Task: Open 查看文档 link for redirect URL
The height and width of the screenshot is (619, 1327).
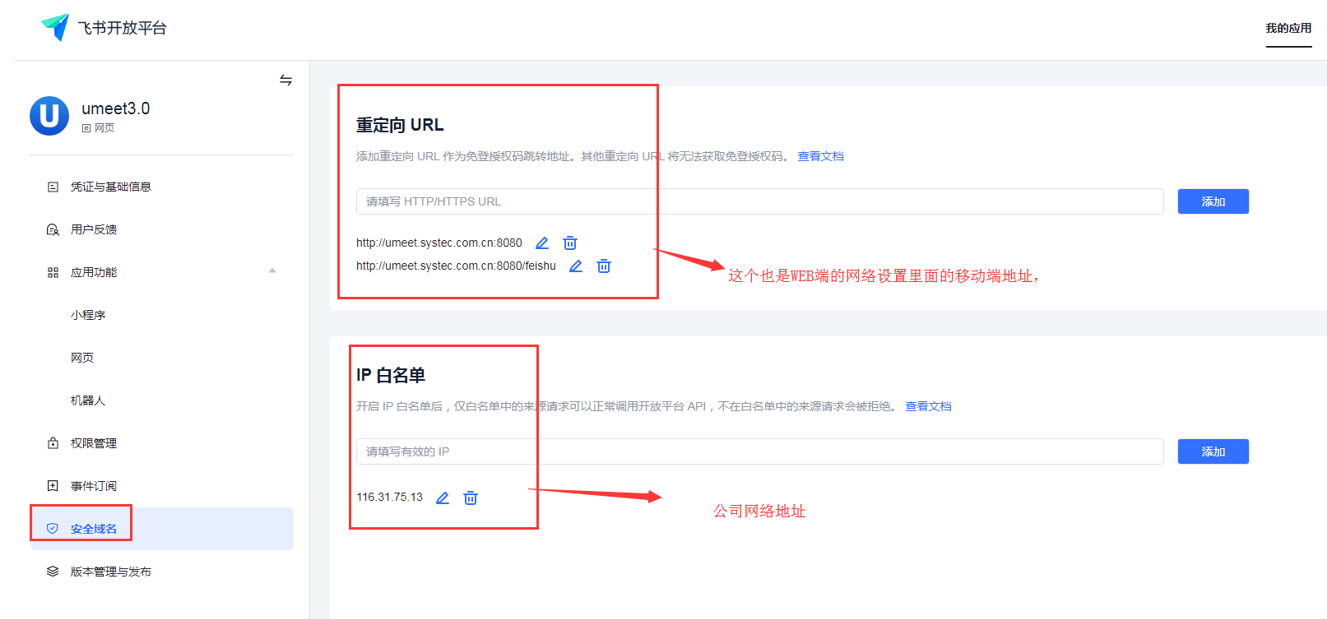Action: (x=820, y=157)
